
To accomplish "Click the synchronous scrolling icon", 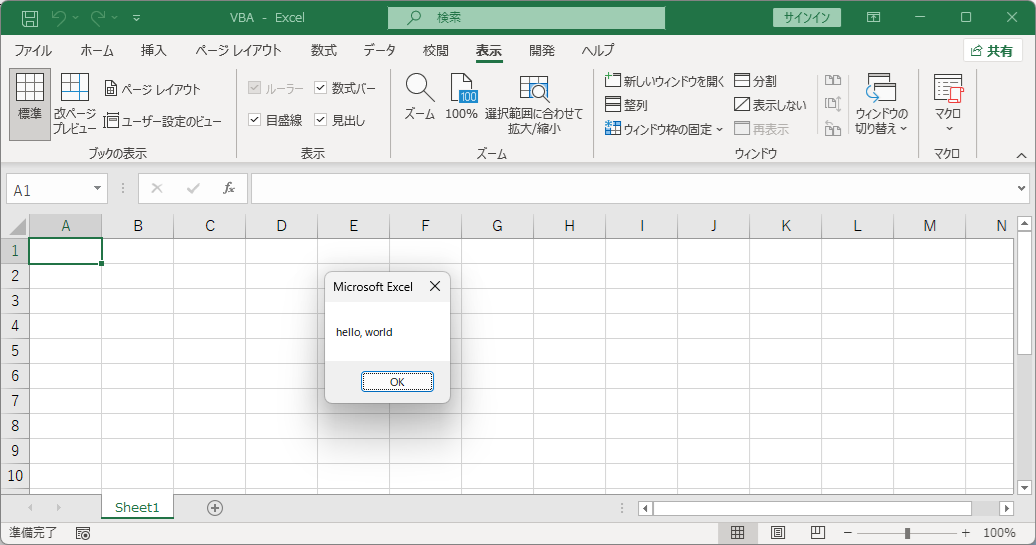I will (x=833, y=104).
